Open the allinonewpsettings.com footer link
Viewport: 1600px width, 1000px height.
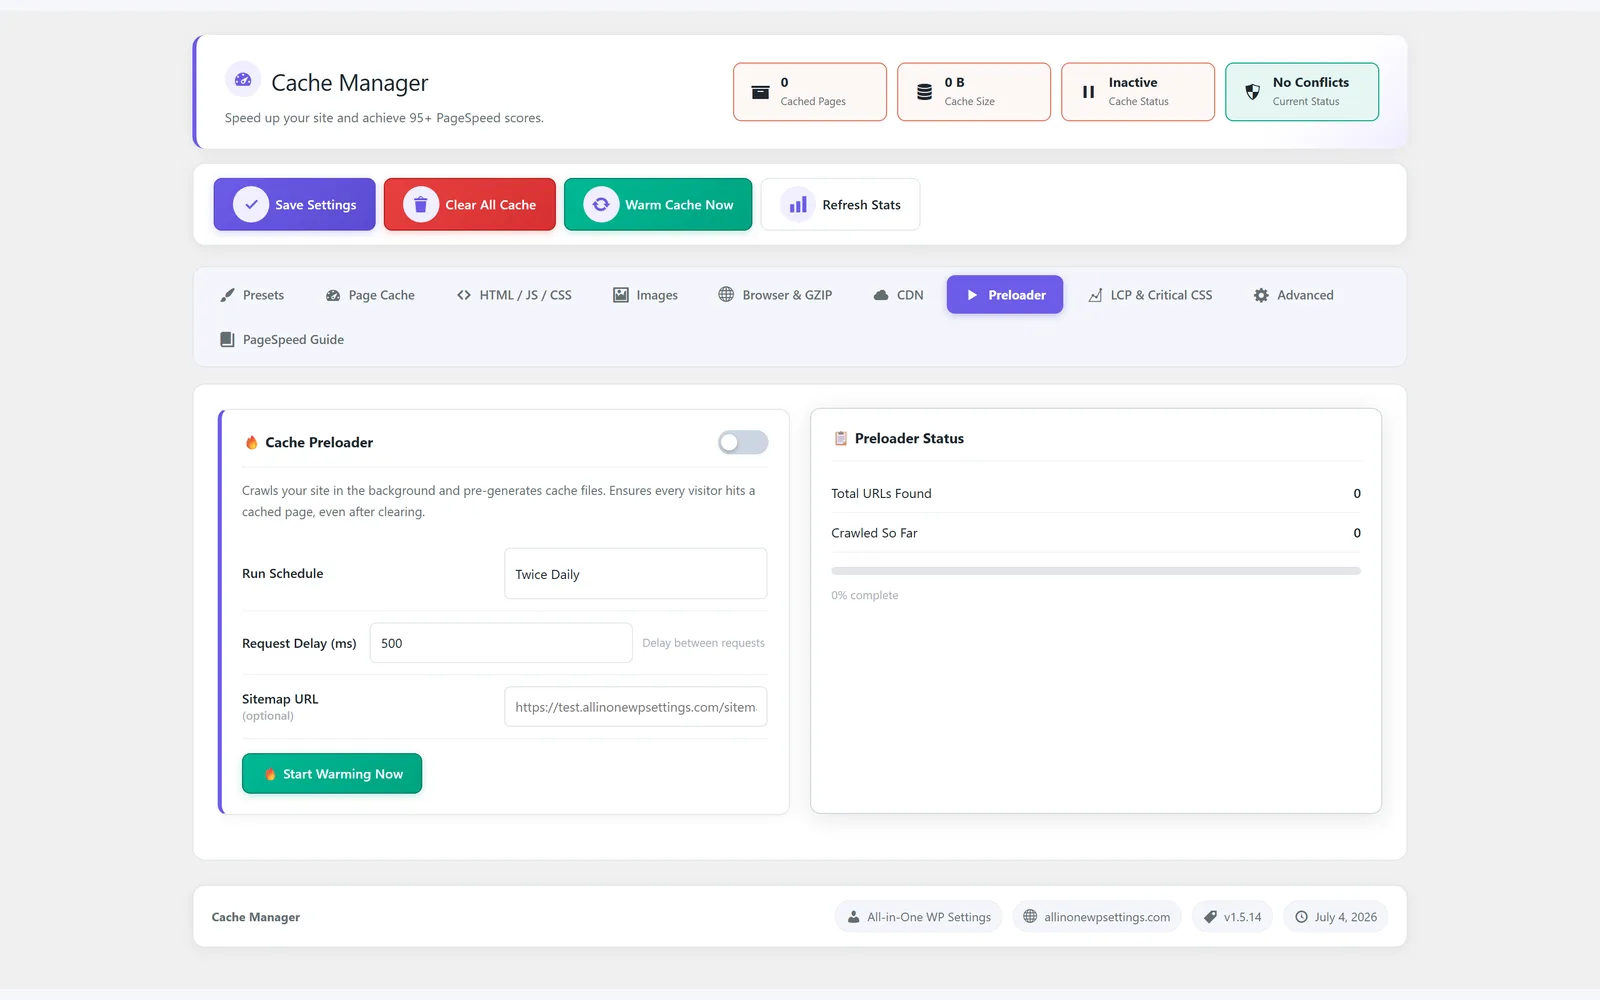coord(1097,917)
